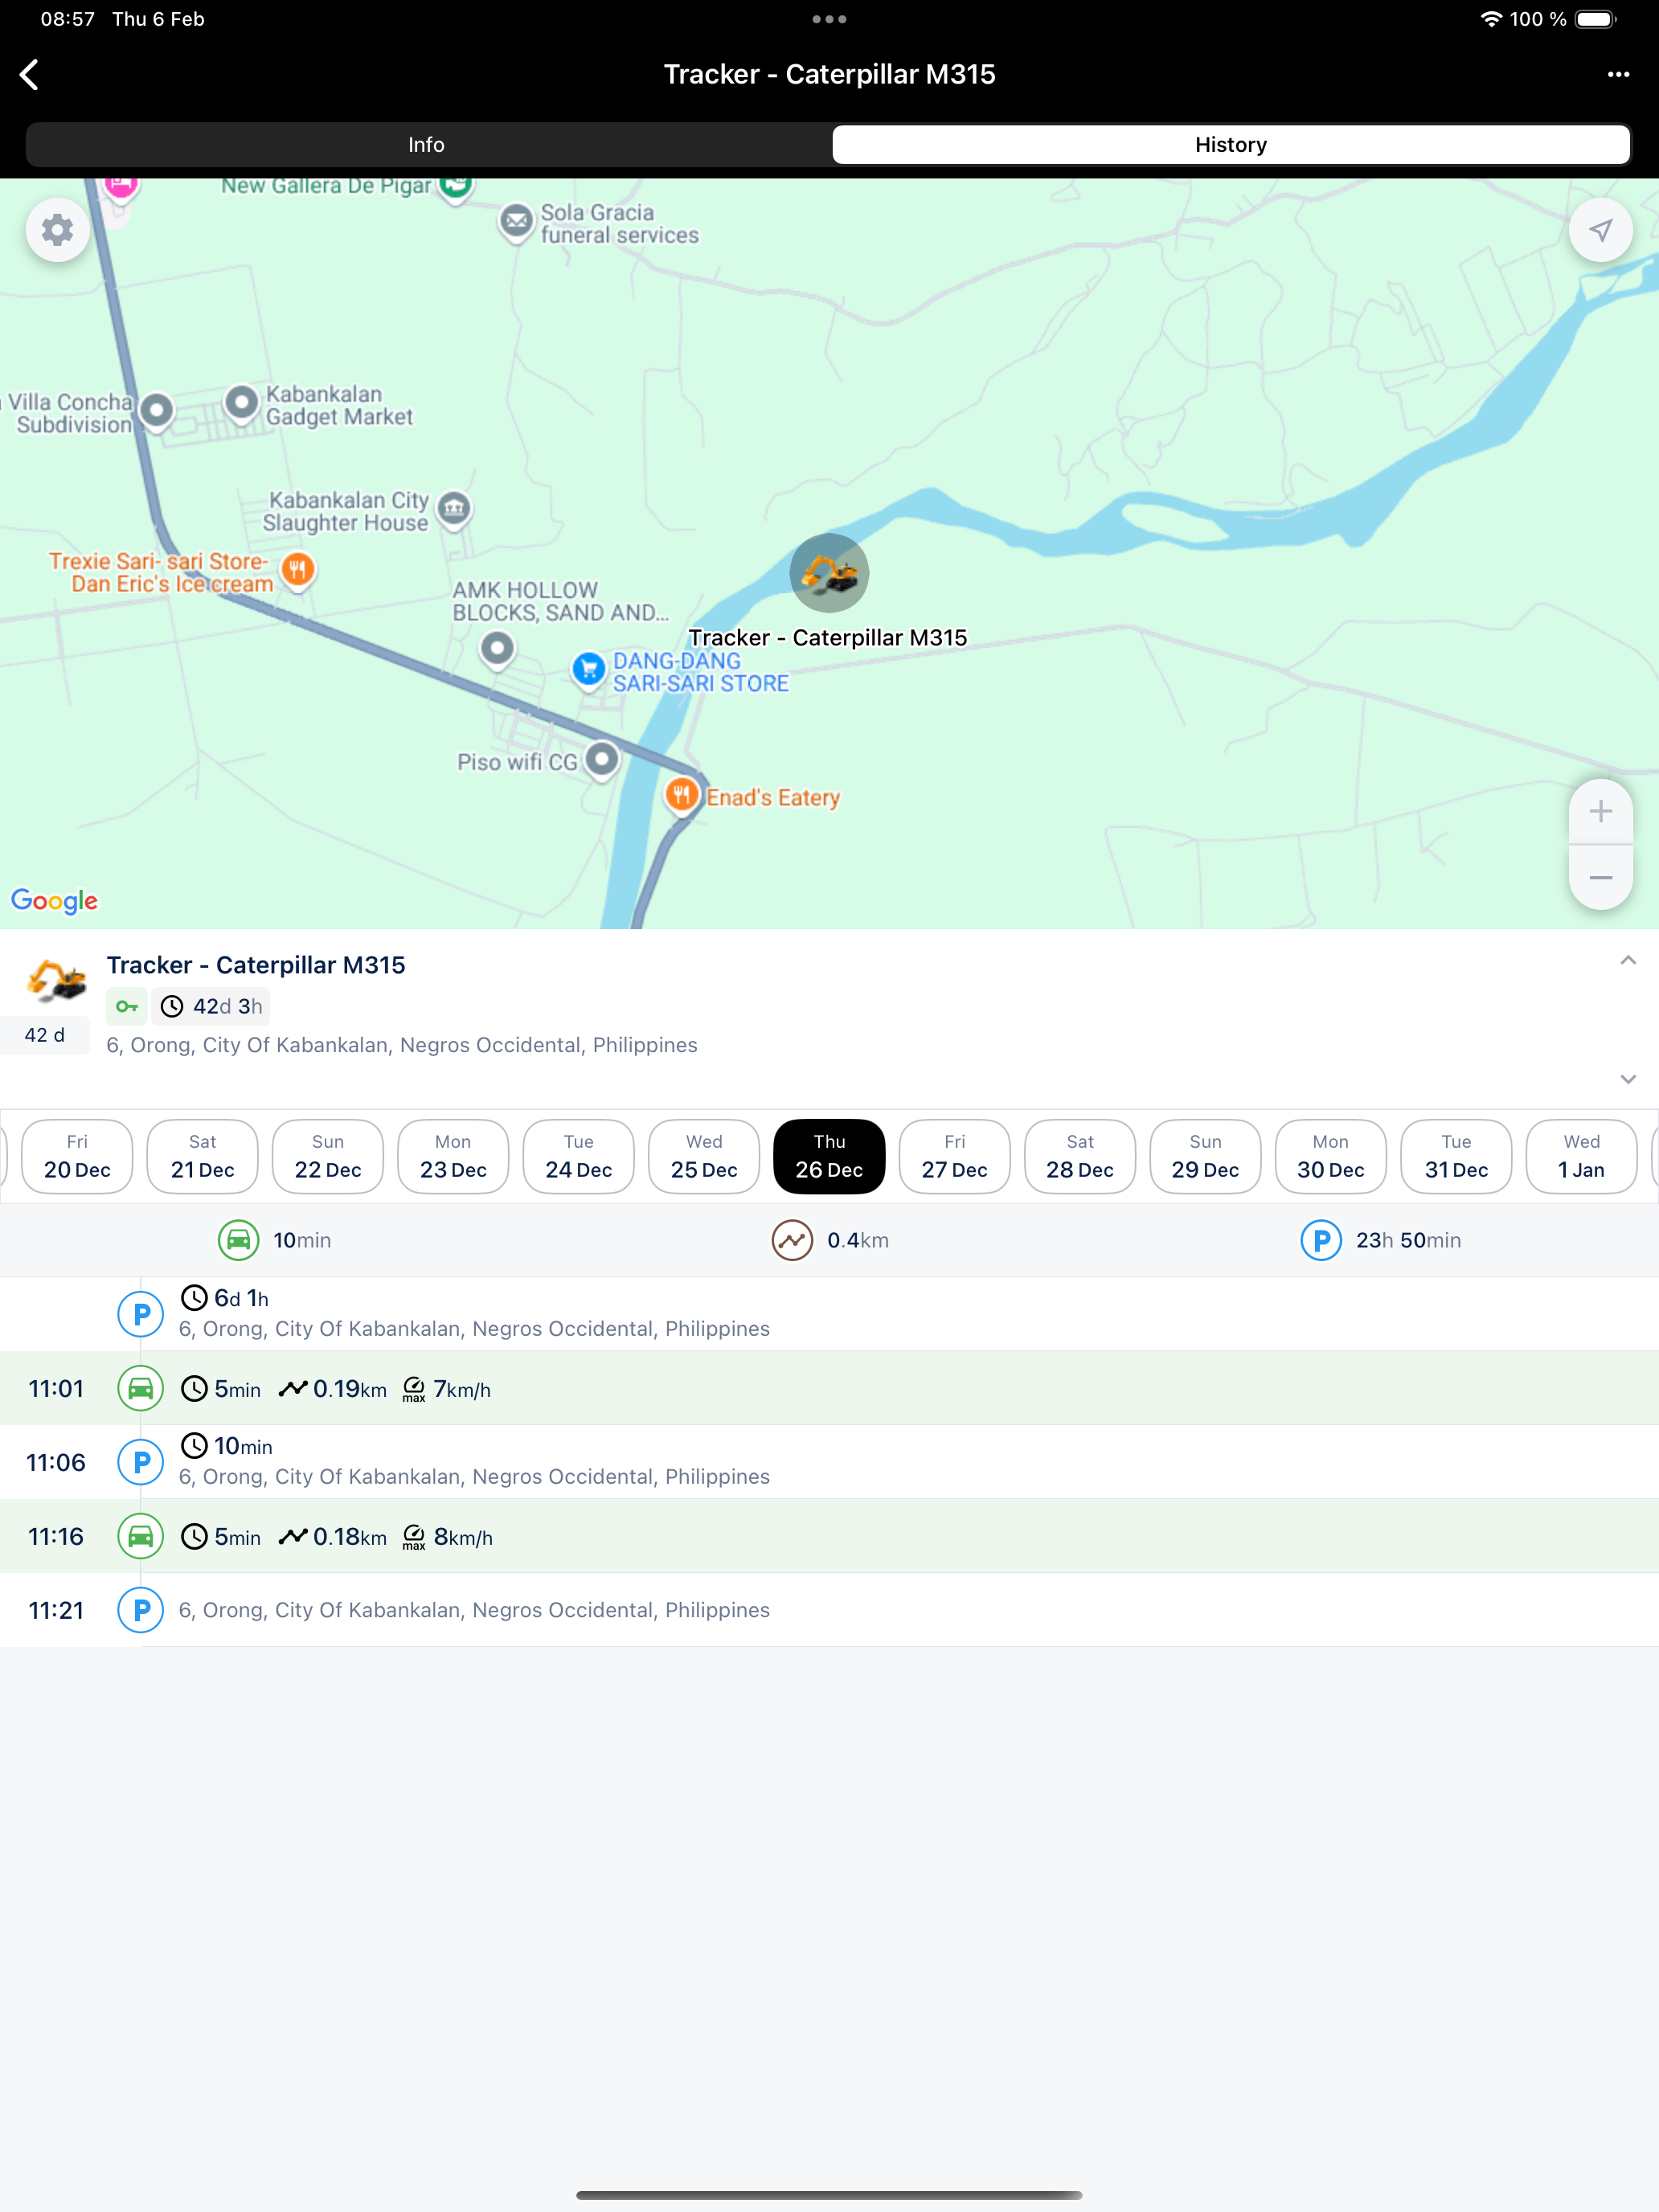Image resolution: width=1659 pixels, height=2212 pixels.
Task: Select the 11:01 trip car icon
Action: [x=141, y=1388]
